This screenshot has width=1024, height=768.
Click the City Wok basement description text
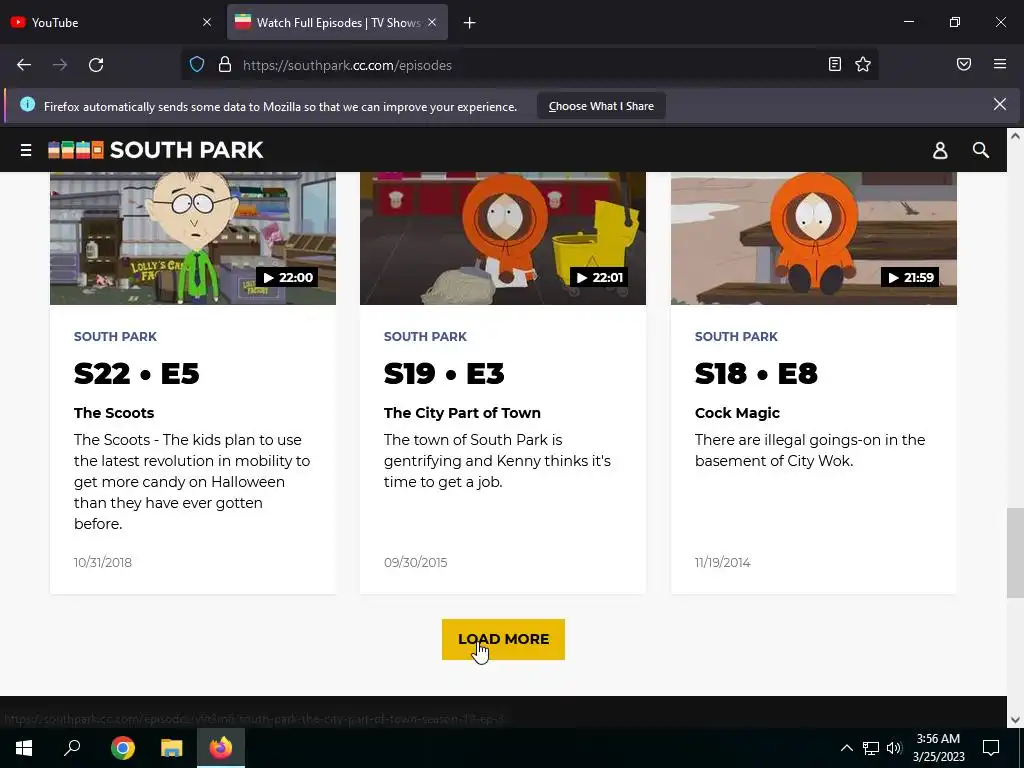click(810, 451)
